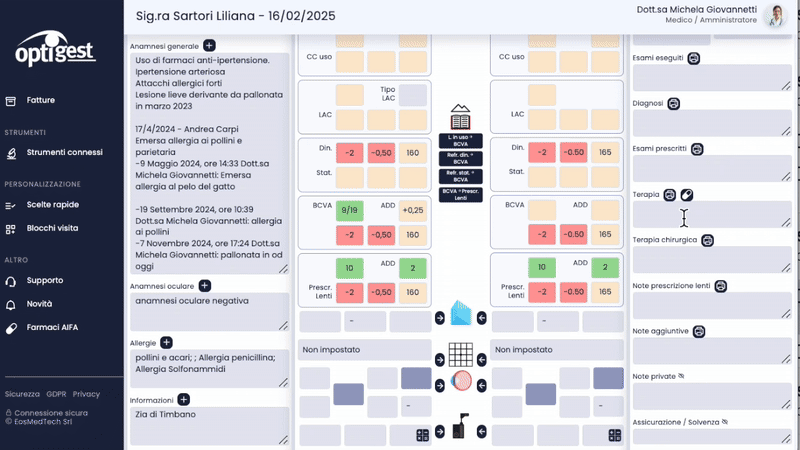Open Fatture in the sidebar
The height and width of the screenshot is (450, 800).
[41, 100]
